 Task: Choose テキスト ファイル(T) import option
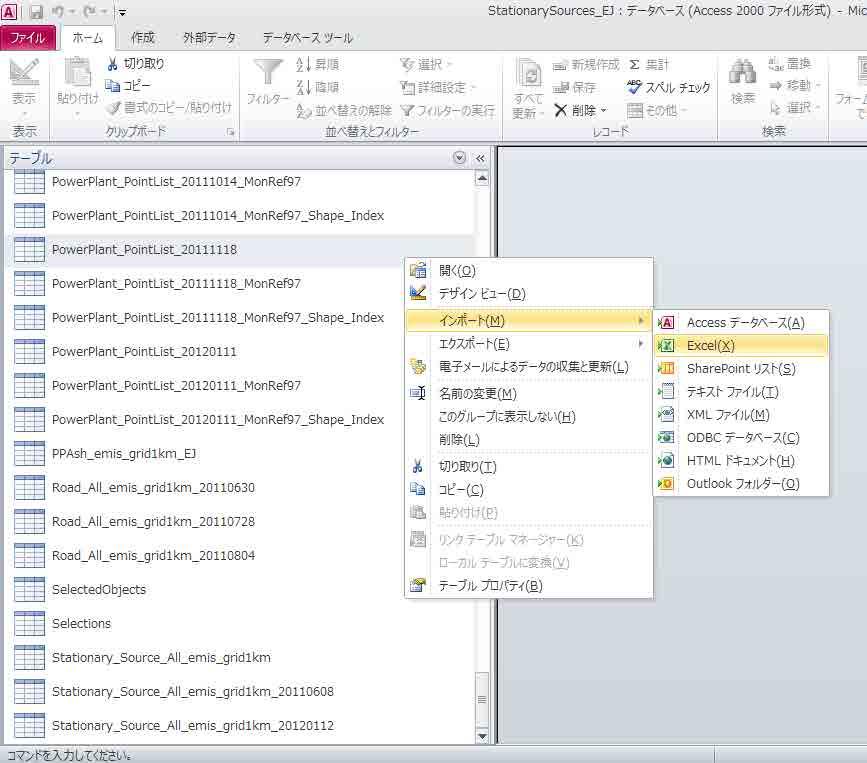coord(741,391)
